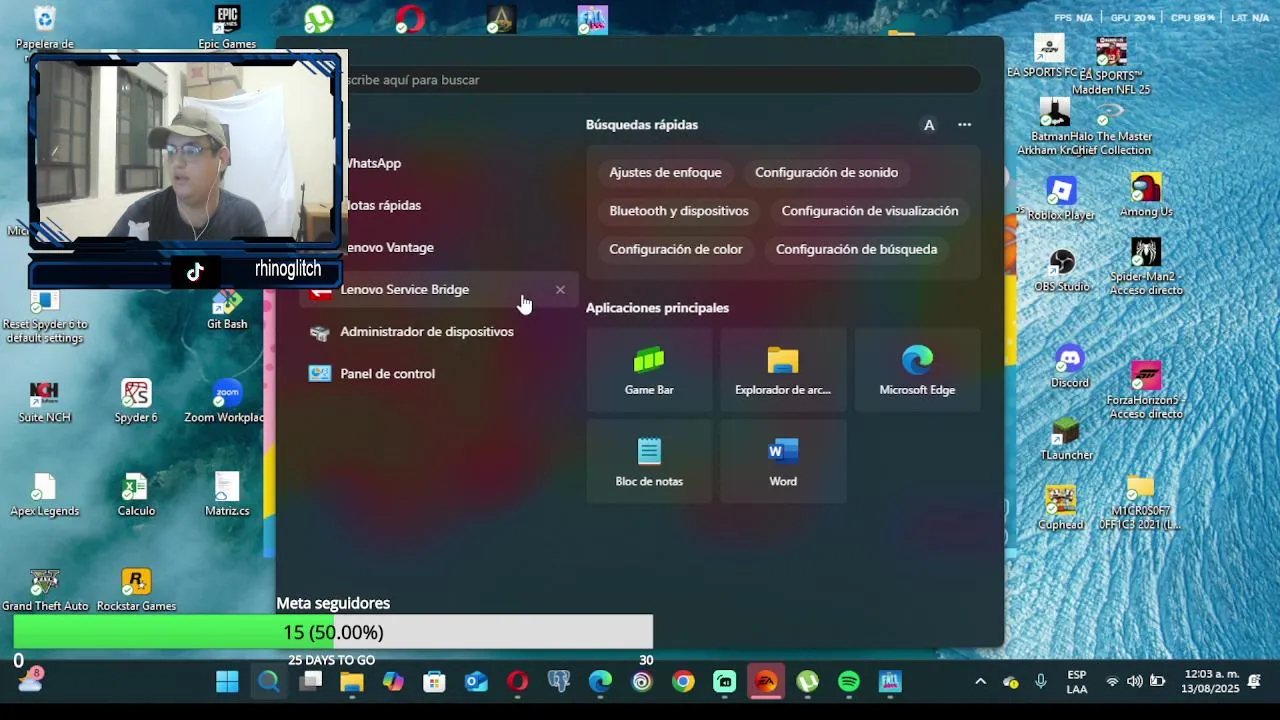This screenshot has width=1280, height=720.
Task: Select the Suite NCH desktop icon
Action: click(x=44, y=401)
